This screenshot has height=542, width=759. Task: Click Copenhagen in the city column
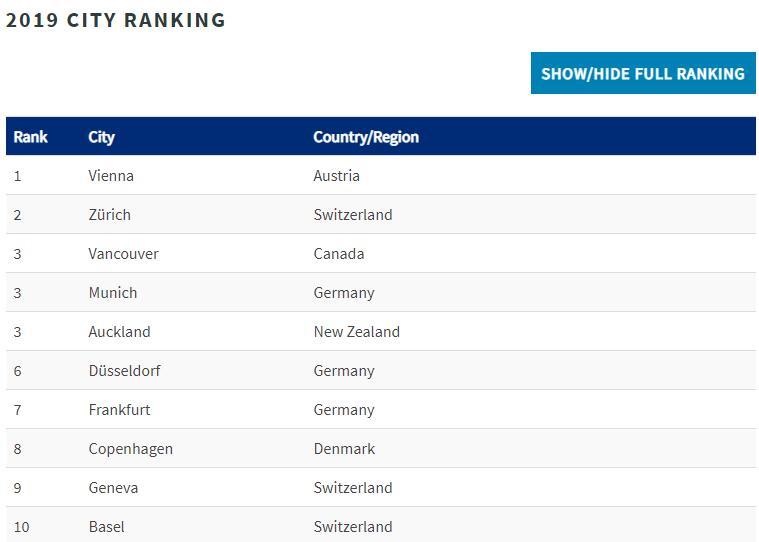tap(130, 449)
